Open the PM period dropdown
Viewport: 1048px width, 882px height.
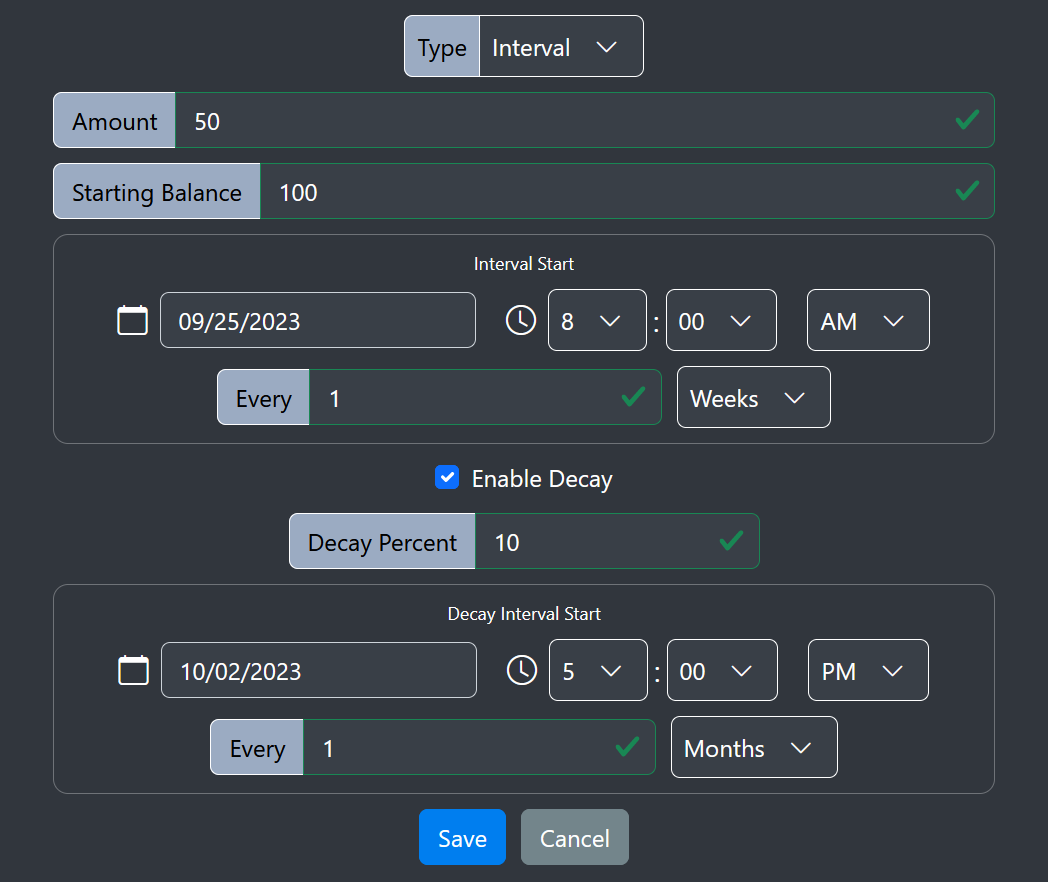868,670
